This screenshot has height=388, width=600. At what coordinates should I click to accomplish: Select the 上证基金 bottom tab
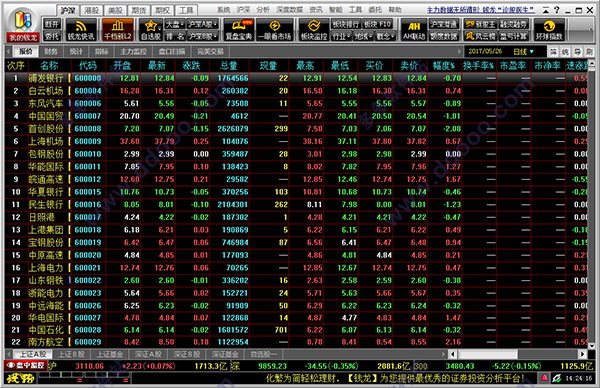(109, 354)
